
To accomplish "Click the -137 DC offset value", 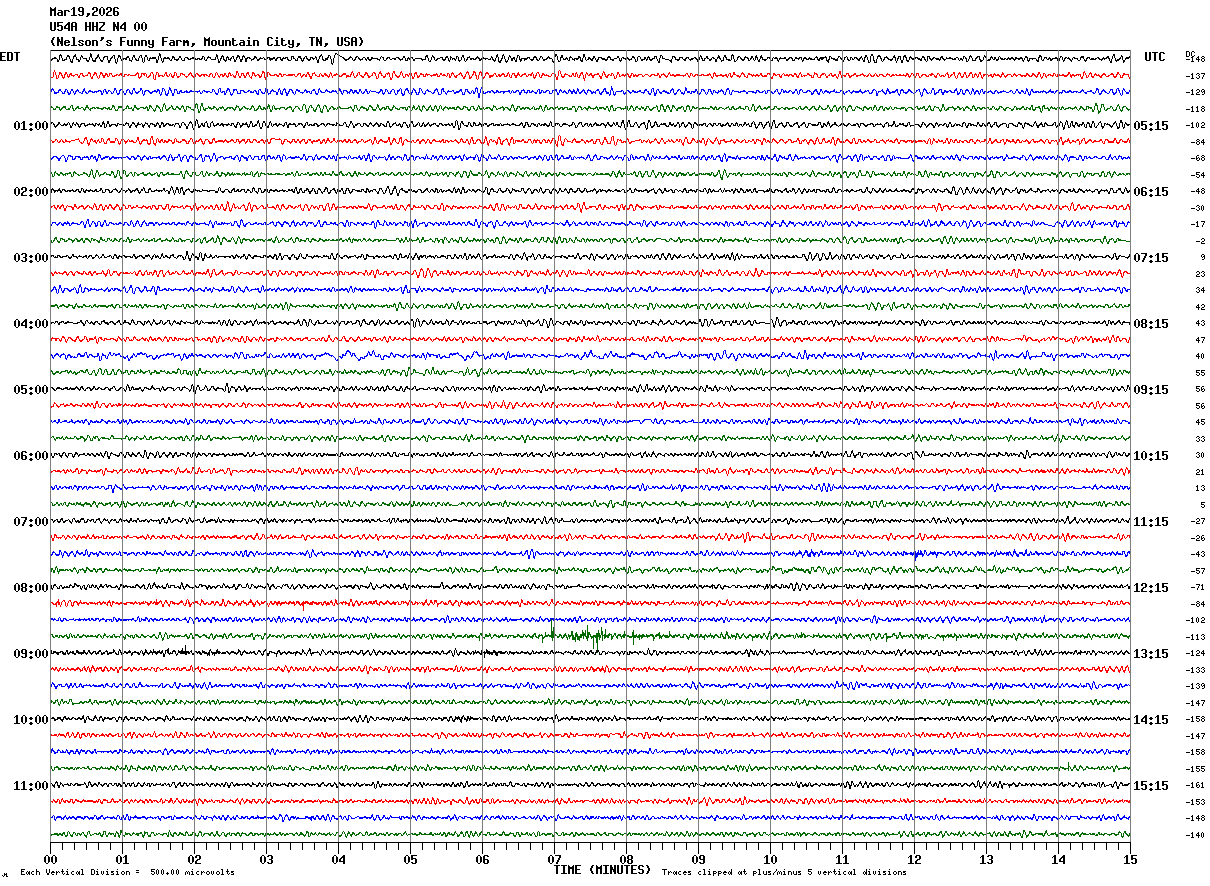I will [1195, 76].
